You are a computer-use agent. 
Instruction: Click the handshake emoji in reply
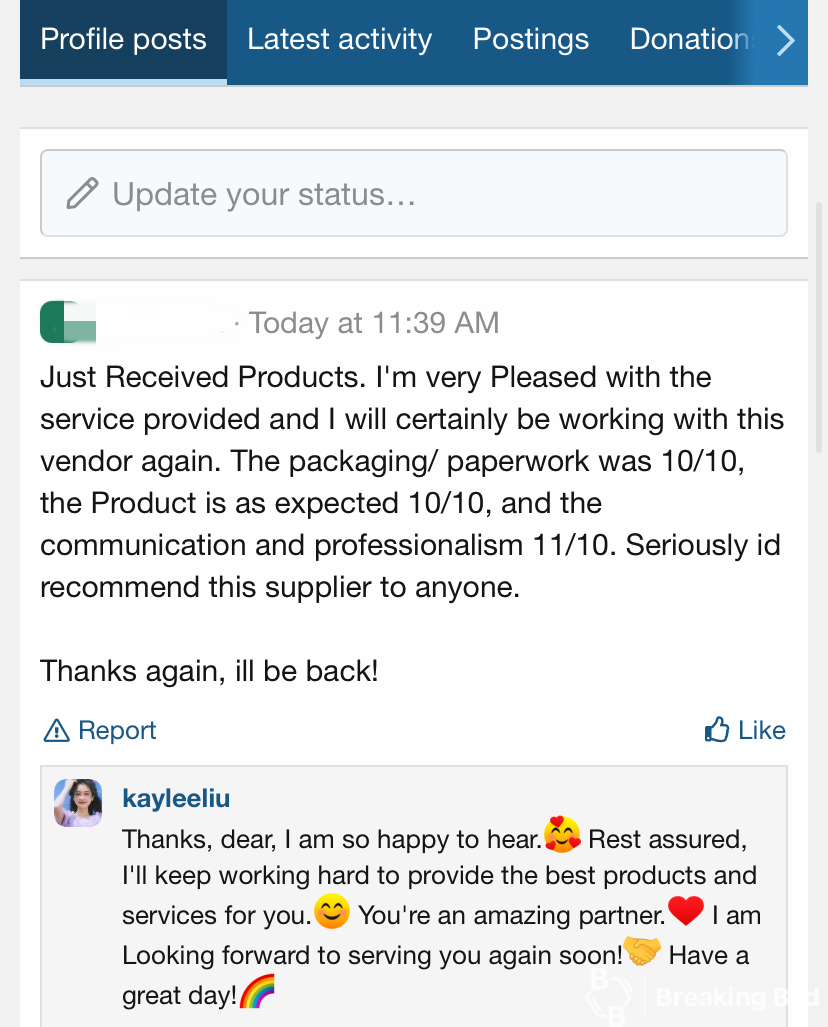[x=642, y=952]
